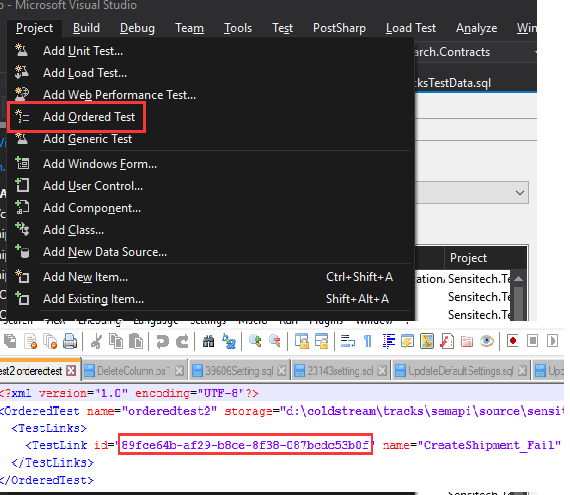Choose Add Component... entry
The image size is (570, 495).
click(211, 208)
